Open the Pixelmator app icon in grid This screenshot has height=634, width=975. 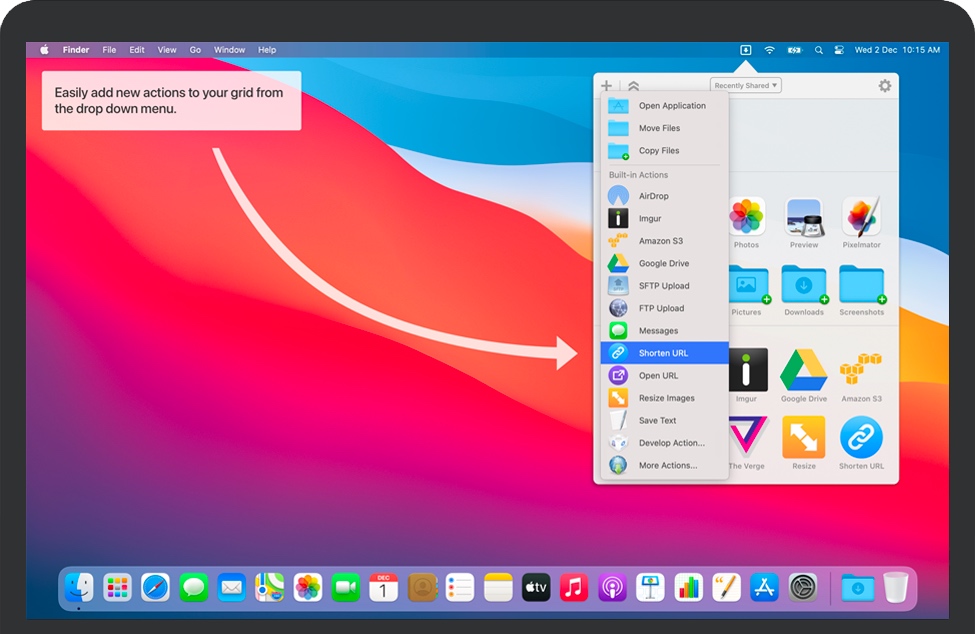click(x=861, y=217)
